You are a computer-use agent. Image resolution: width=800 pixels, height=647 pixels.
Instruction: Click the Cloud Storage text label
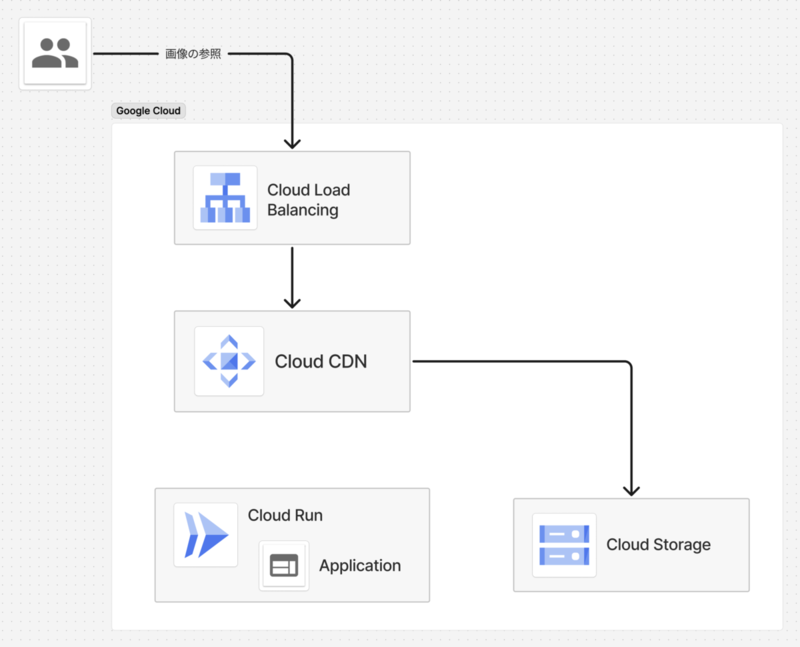(x=658, y=545)
